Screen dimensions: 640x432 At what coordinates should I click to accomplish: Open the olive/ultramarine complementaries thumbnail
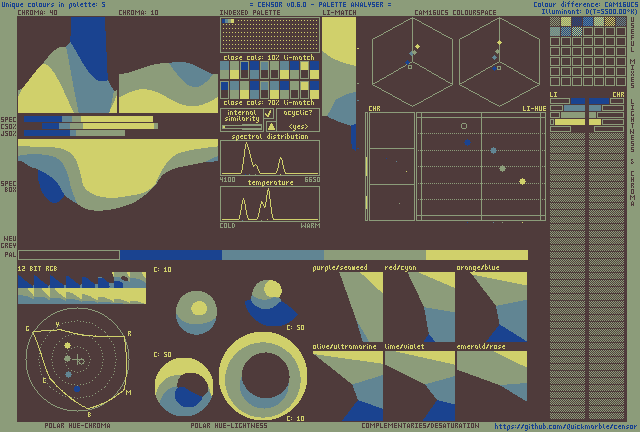tap(348, 386)
